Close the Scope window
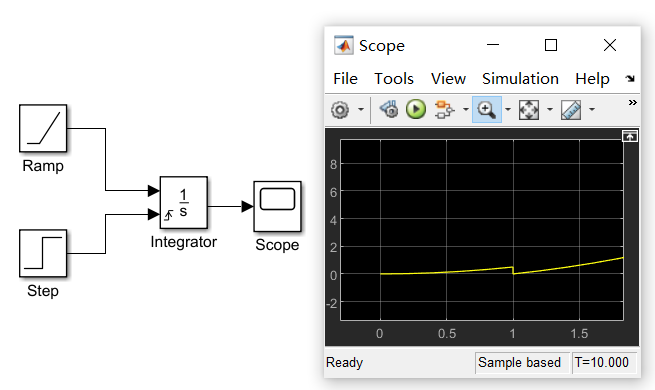Screen dimensions: 655x390 coord(610,45)
